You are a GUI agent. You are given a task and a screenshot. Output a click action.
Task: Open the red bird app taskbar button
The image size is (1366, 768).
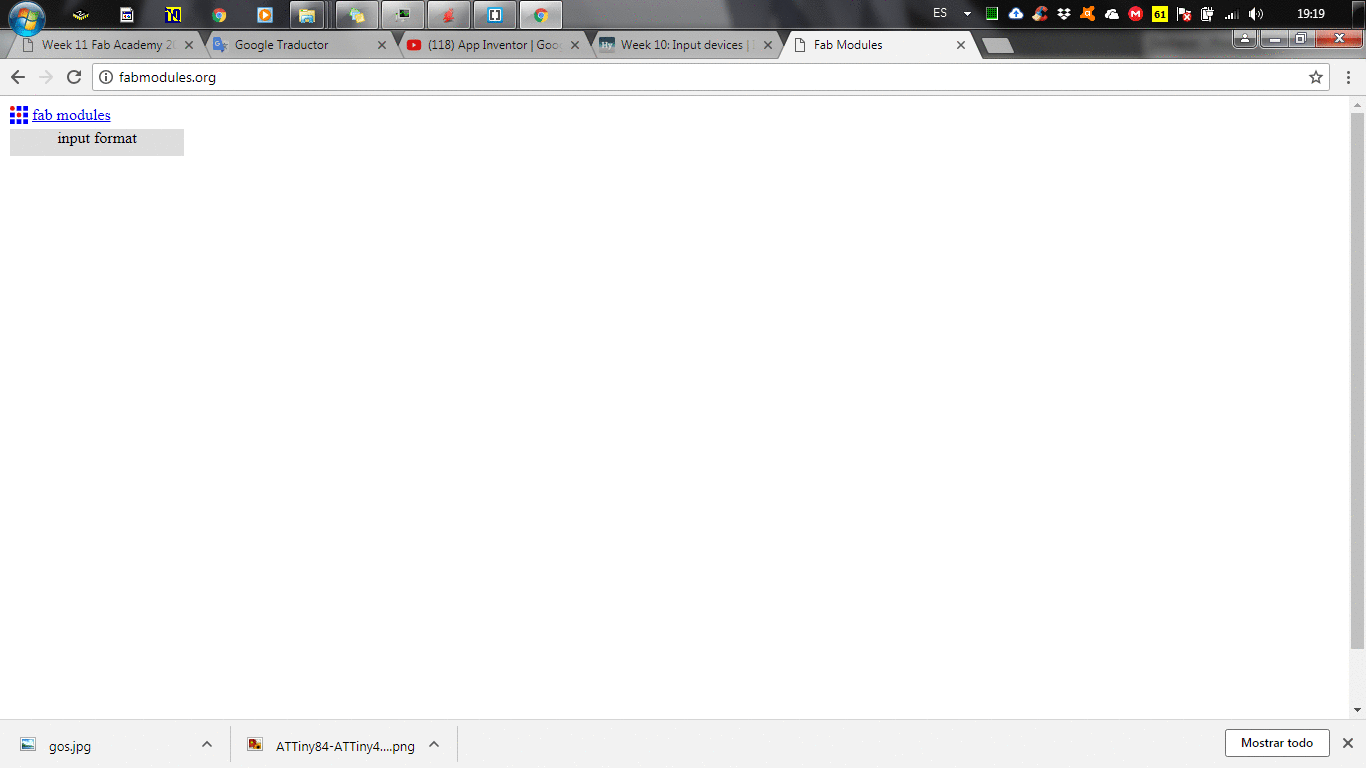449,15
